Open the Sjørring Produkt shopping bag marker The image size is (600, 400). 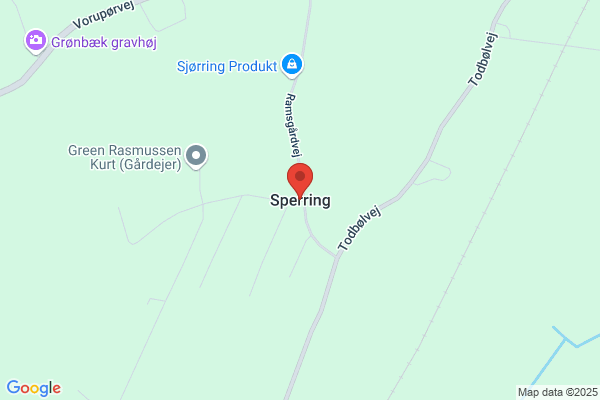pos(292,65)
